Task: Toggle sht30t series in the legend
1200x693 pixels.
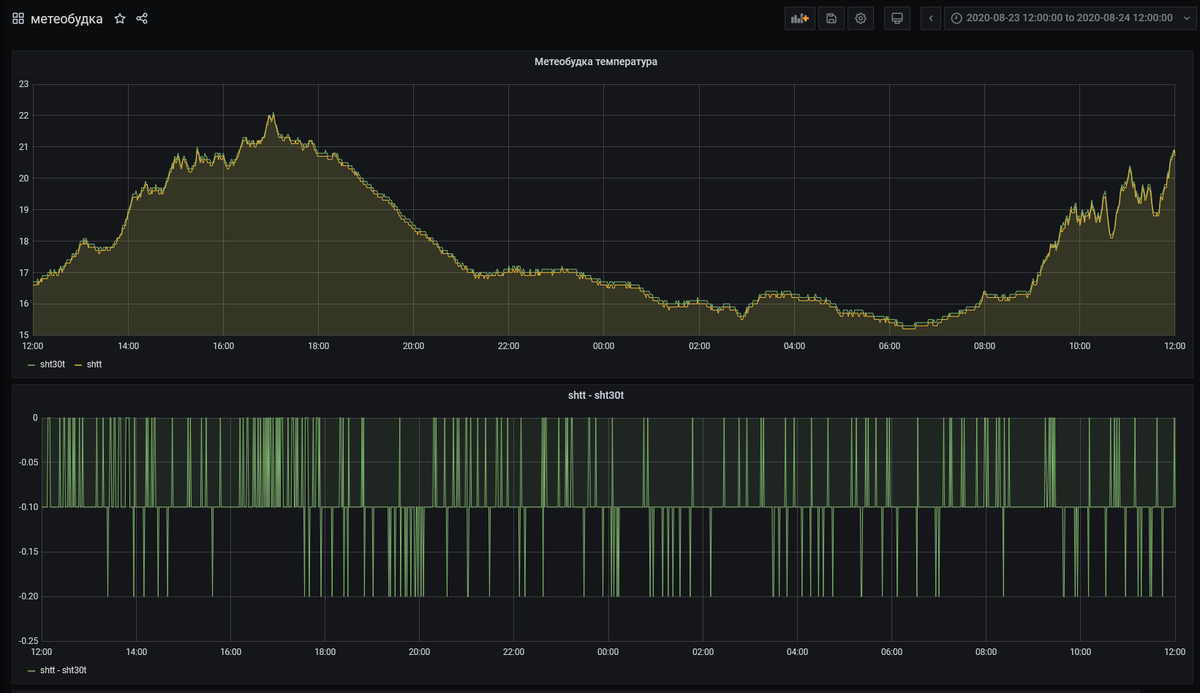Action: (52, 365)
